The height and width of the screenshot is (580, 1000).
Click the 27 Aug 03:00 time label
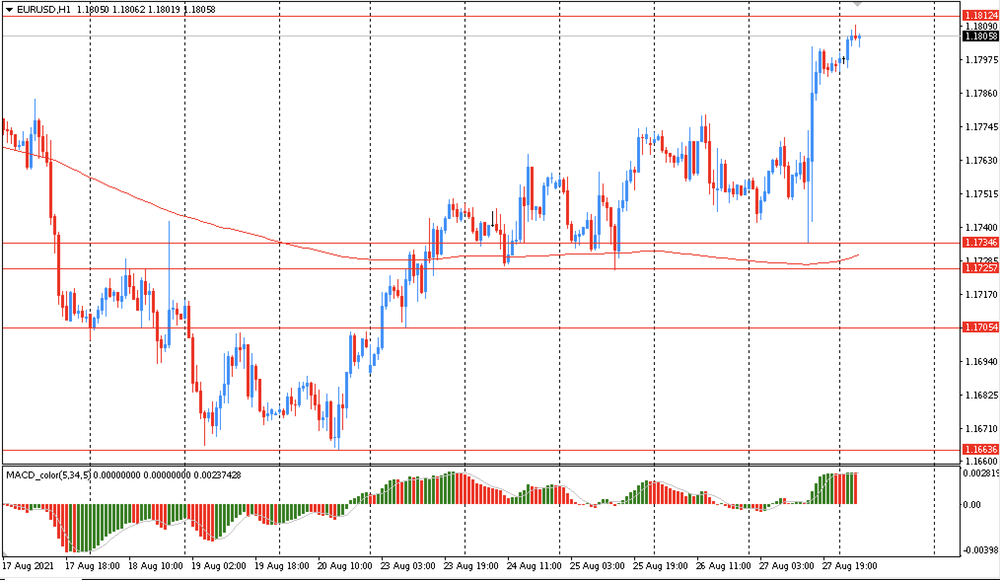click(786, 566)
